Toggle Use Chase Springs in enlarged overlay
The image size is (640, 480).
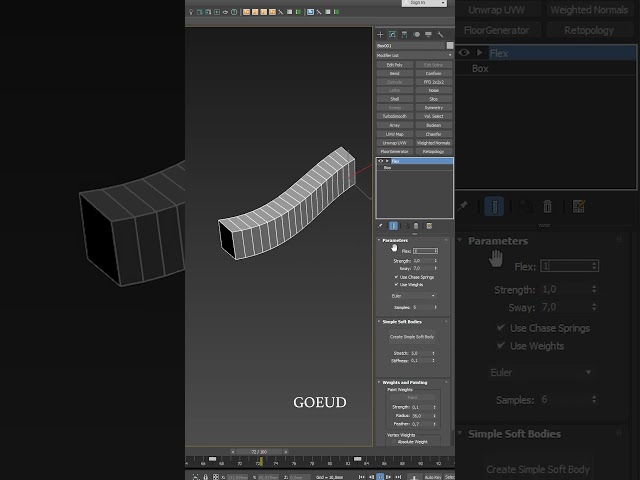(501, 328)
